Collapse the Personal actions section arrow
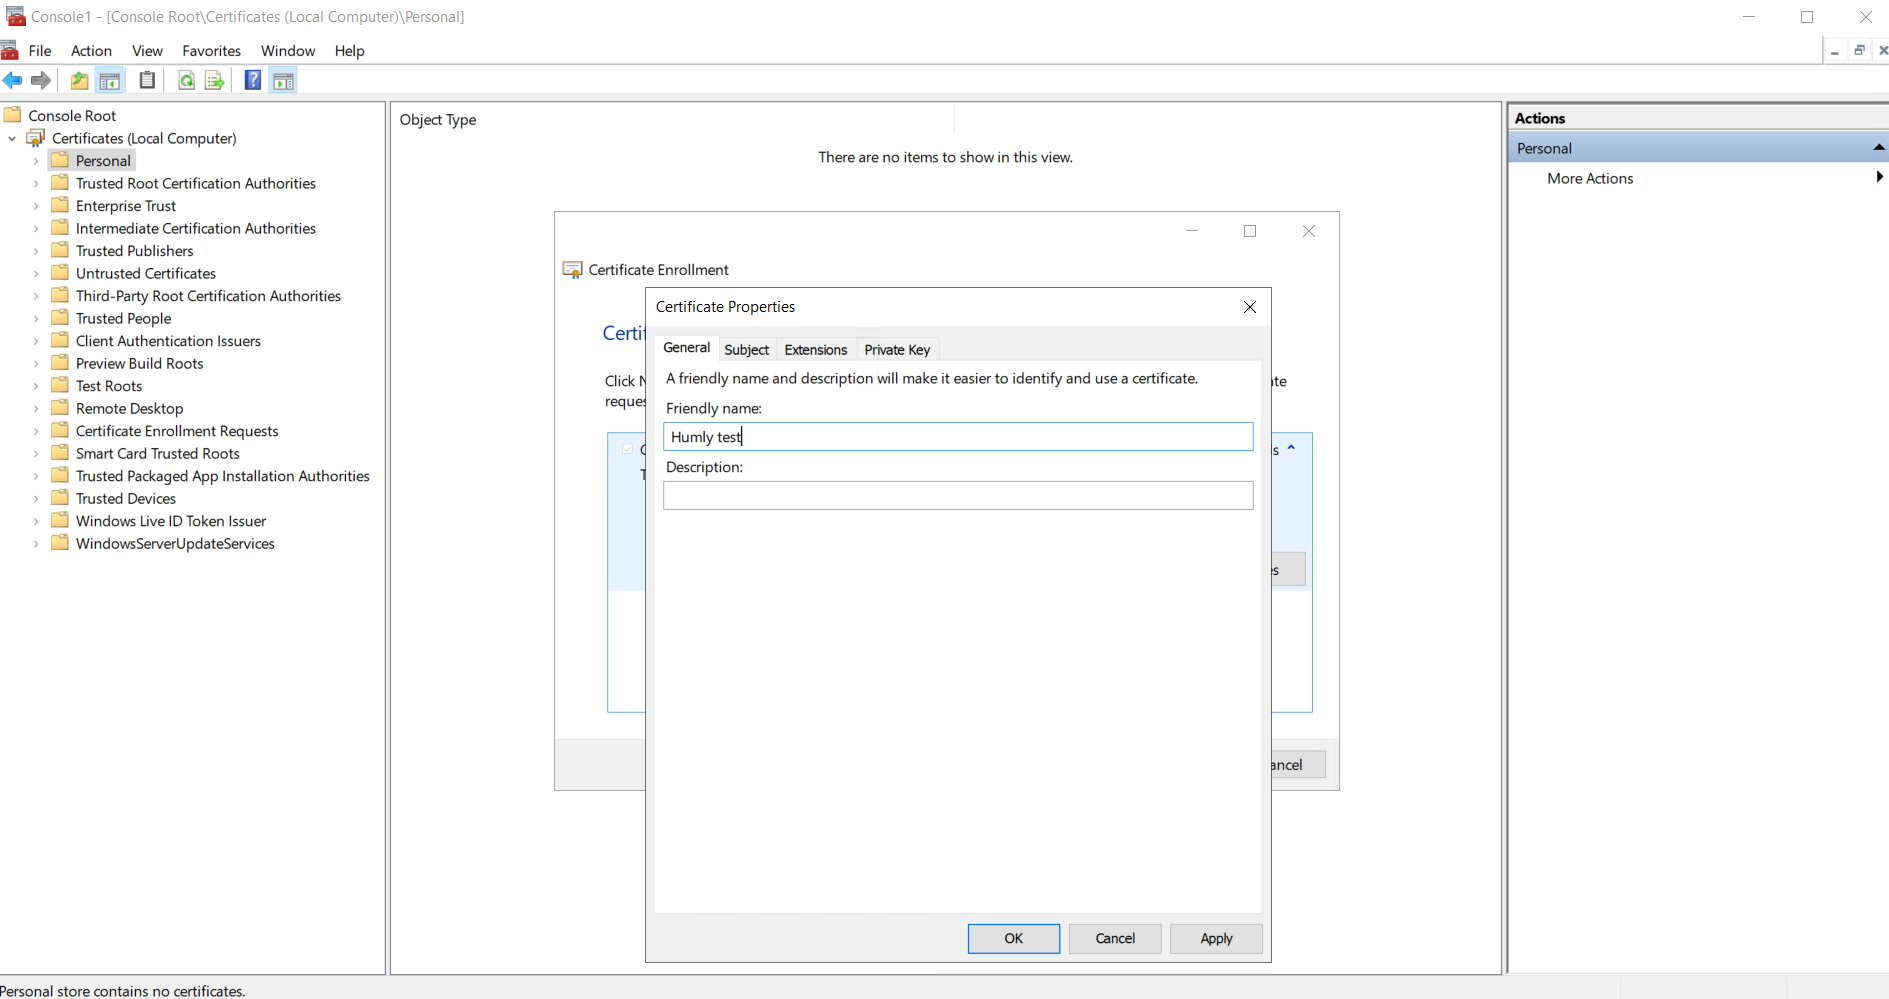The image size is (1889, 999). click(1879, 148)
